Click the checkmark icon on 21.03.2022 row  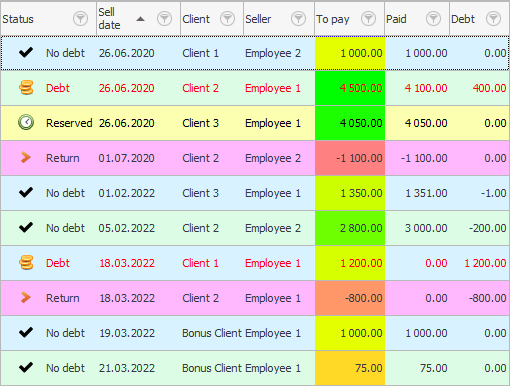point(26,367)
